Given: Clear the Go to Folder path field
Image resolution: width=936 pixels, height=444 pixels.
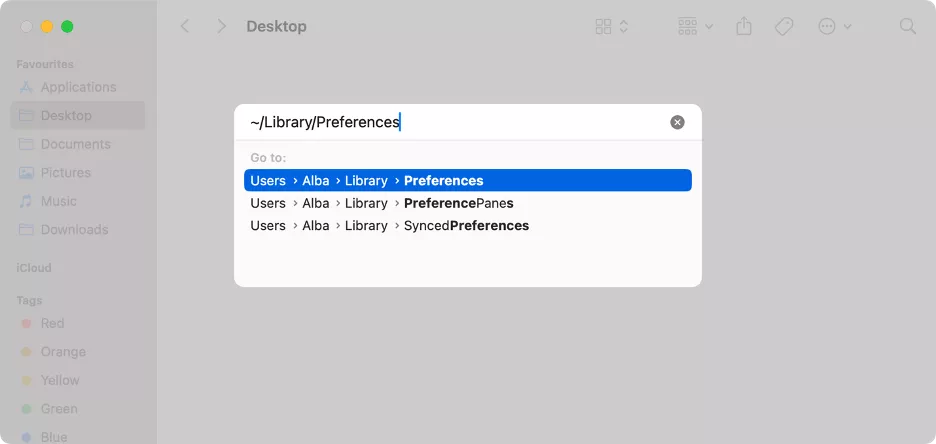Looking at the screenshot, I should pyautogui.click(x=677, y=122).
